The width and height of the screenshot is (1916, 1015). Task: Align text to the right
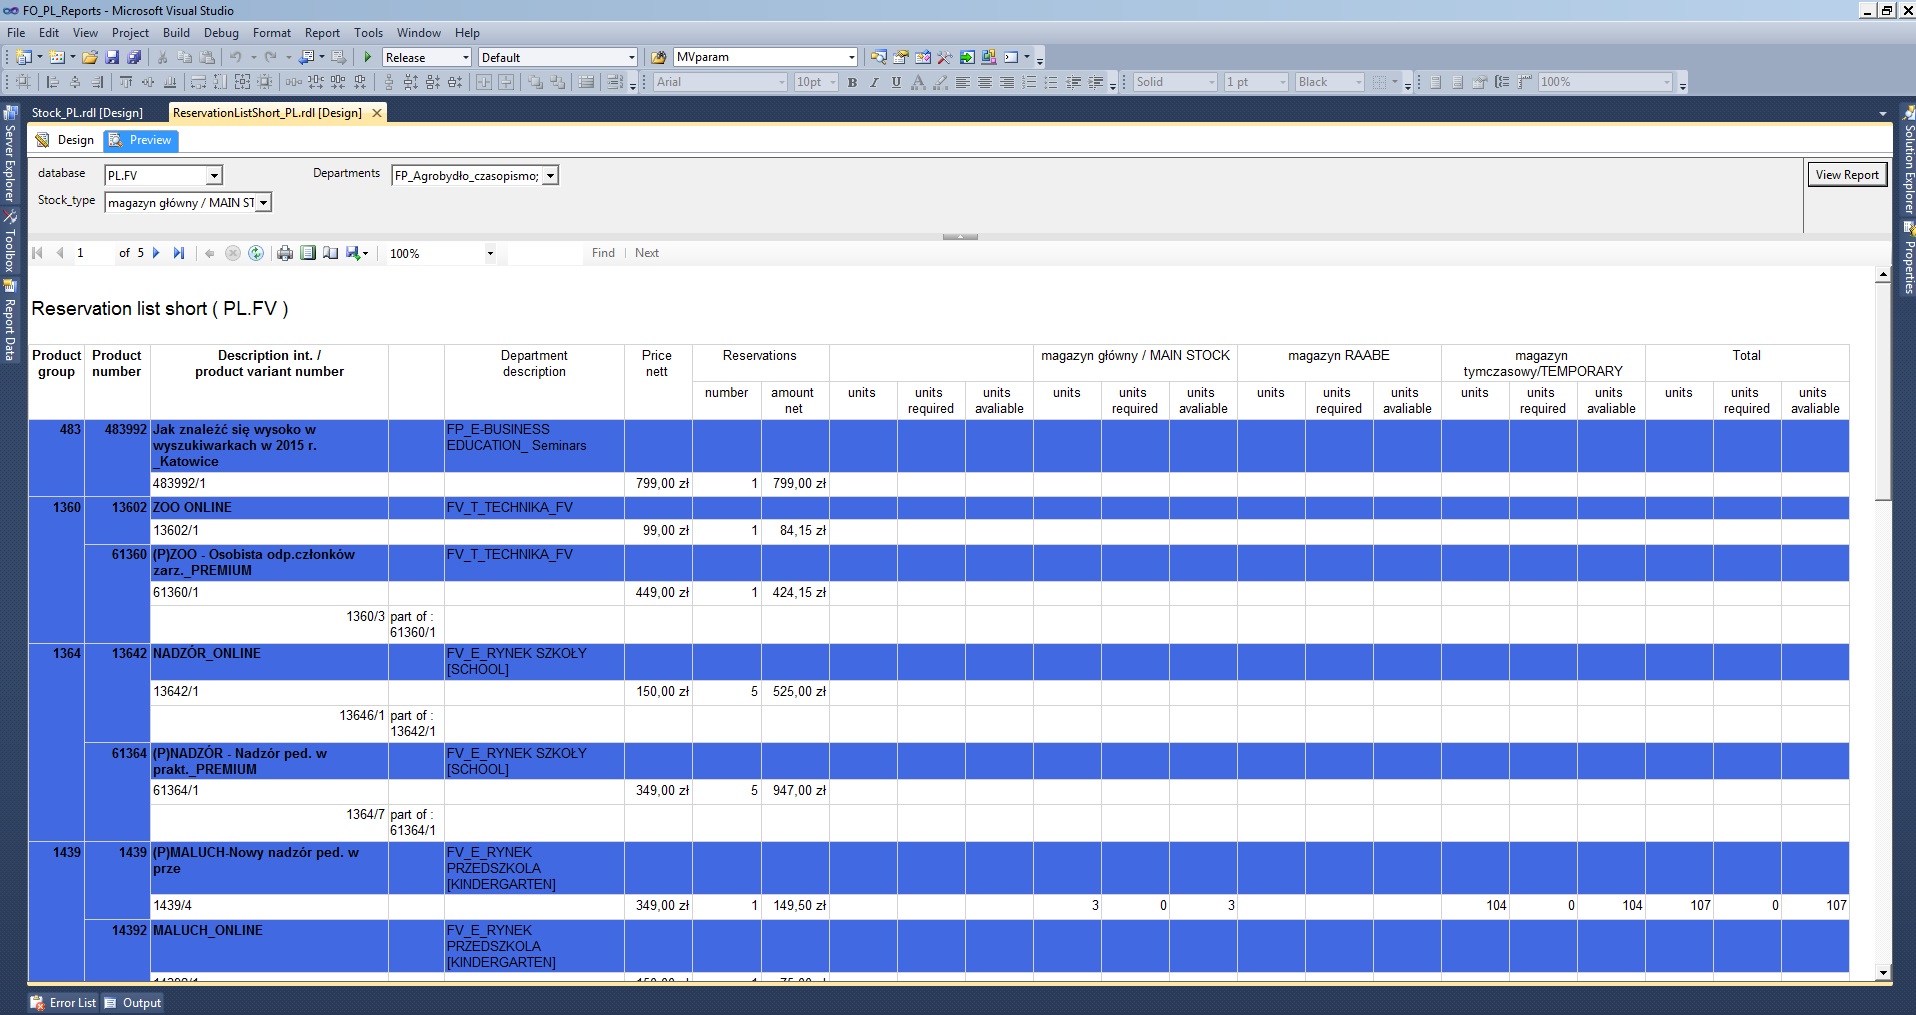1007,82
